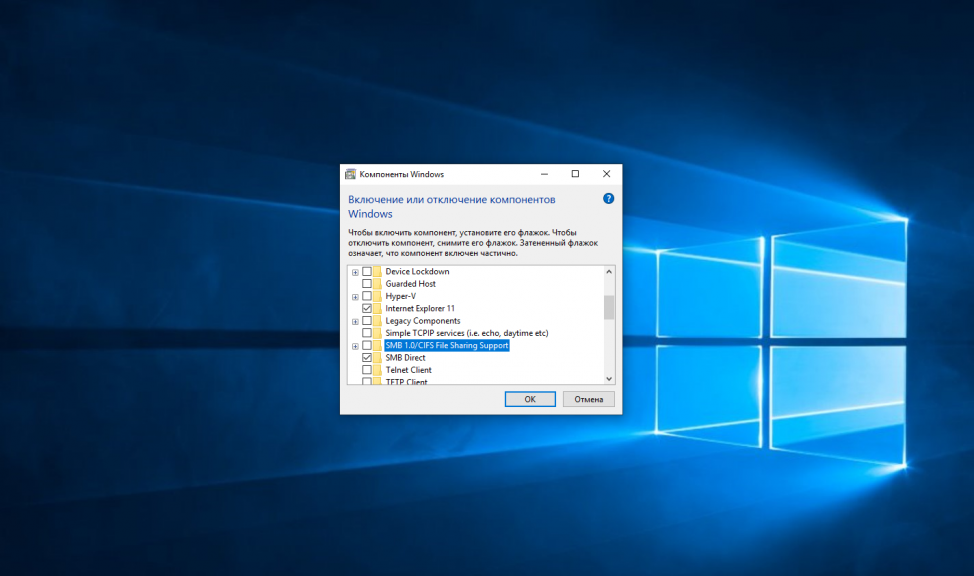Click the Device Lockdown folder icon
The image size is (974, 576).
[378, 272]
